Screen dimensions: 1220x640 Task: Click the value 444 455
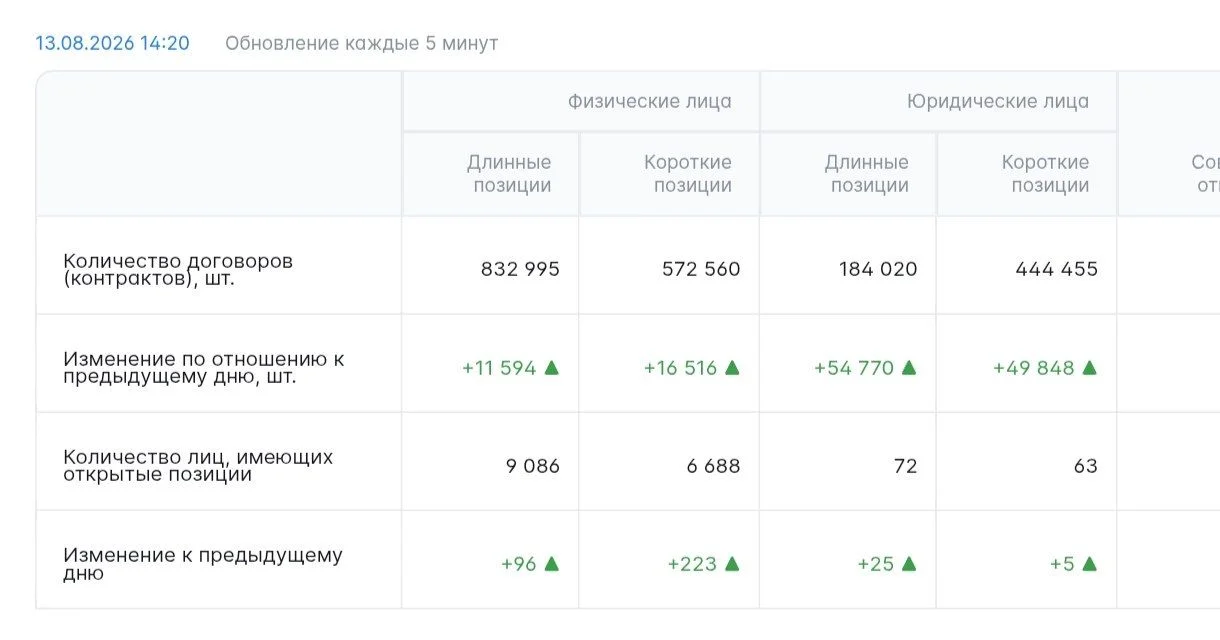pos(1057,269)
